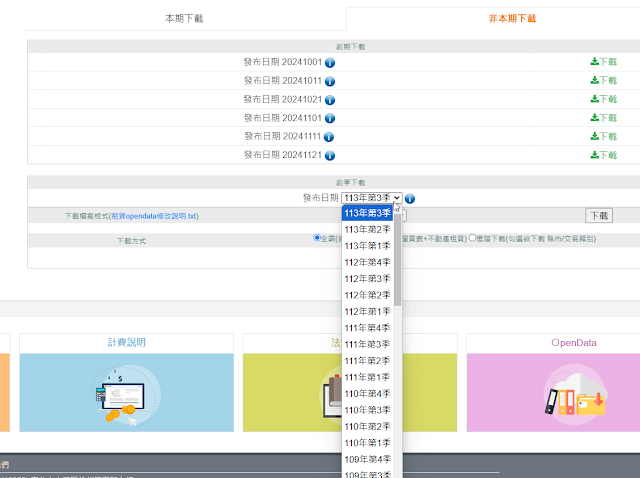
Task: Open info icon for release date 20241101
Action: [330, 118]
